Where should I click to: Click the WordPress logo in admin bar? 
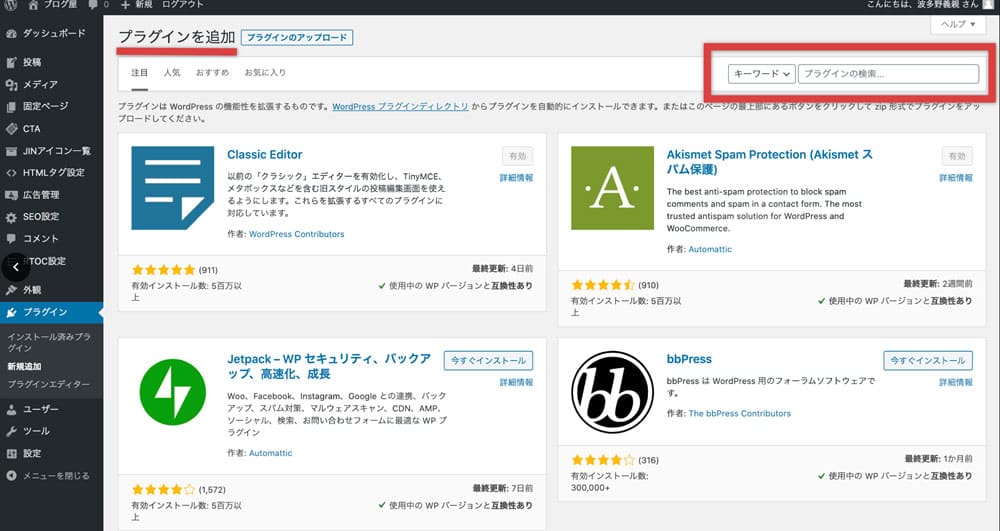click(x=11, y=4)
